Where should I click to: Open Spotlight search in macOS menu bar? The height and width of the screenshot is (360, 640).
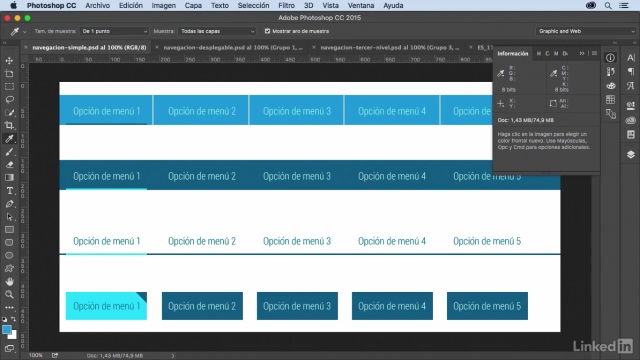pyautogui.click(x=608, y=5)
